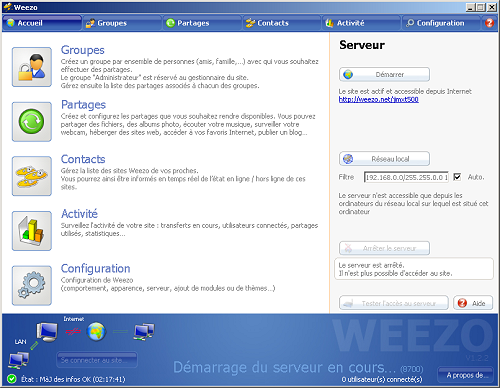
Task: Click the Serveur panel heading
Action: [362, 45]
